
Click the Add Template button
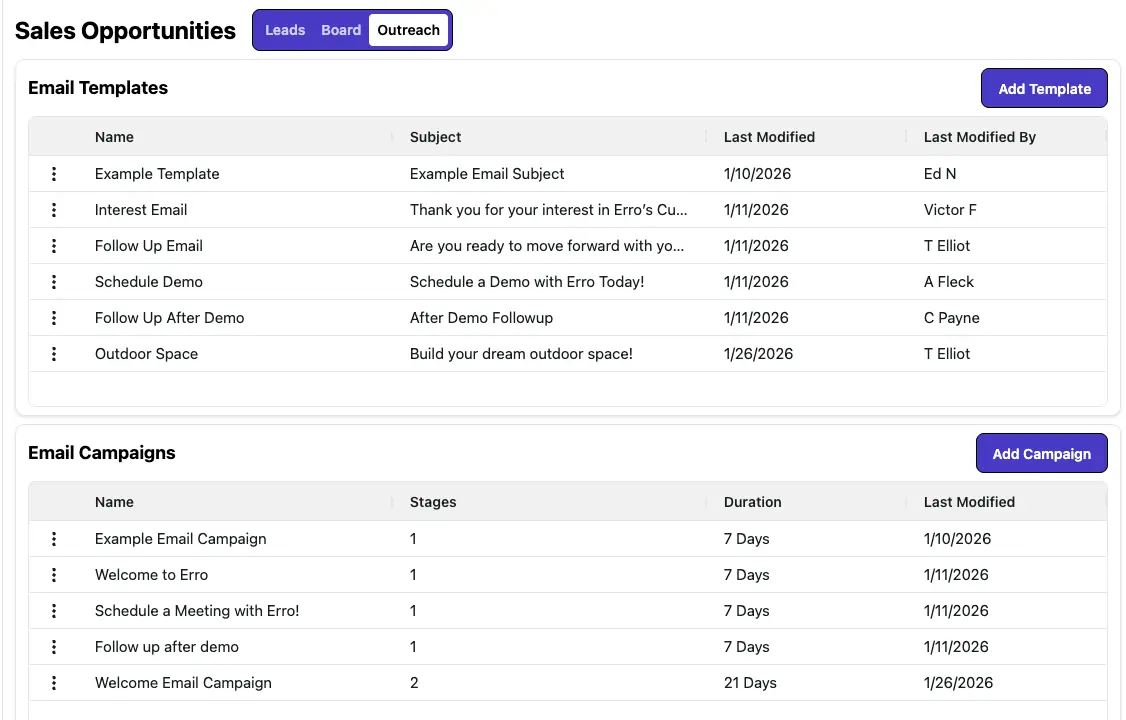(1044, 88)
